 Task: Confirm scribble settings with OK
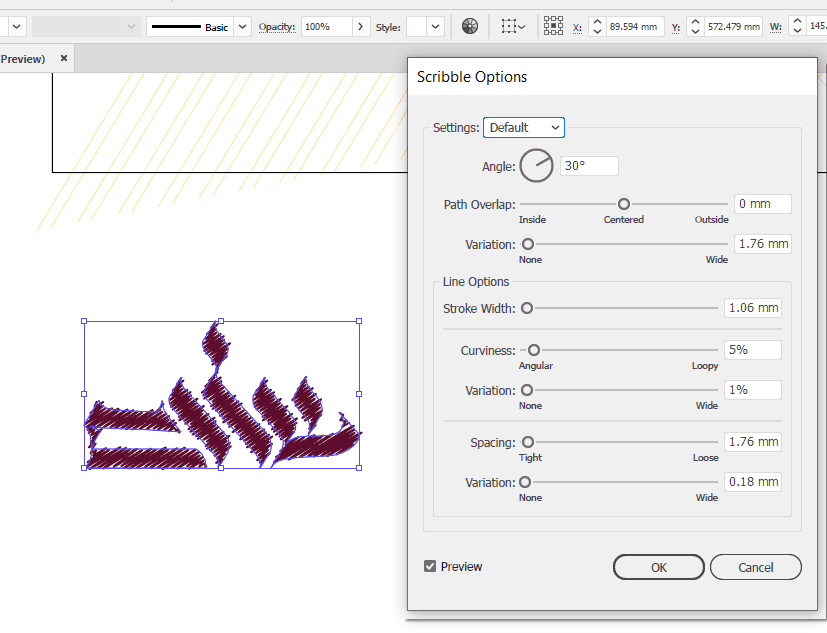click(x=658, y=567)
